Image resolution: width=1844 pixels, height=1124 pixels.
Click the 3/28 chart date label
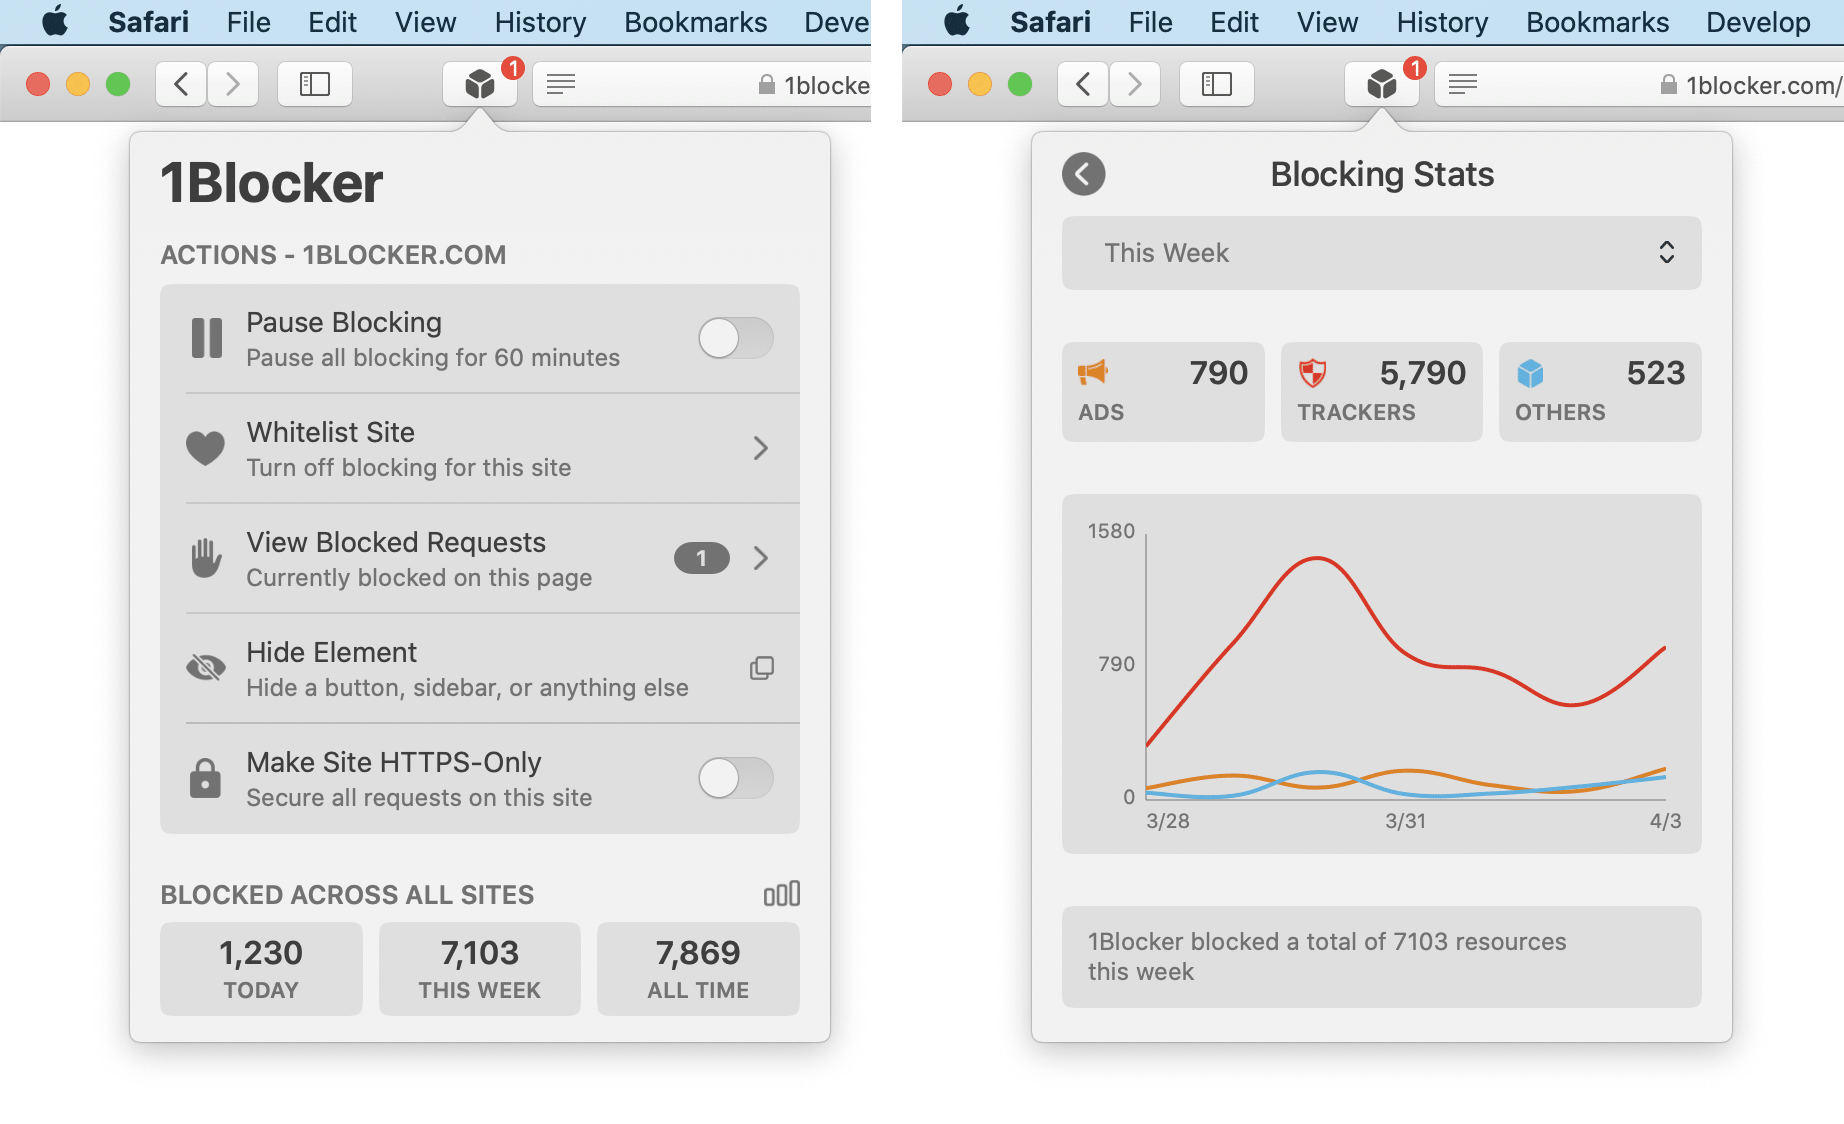1168,821
